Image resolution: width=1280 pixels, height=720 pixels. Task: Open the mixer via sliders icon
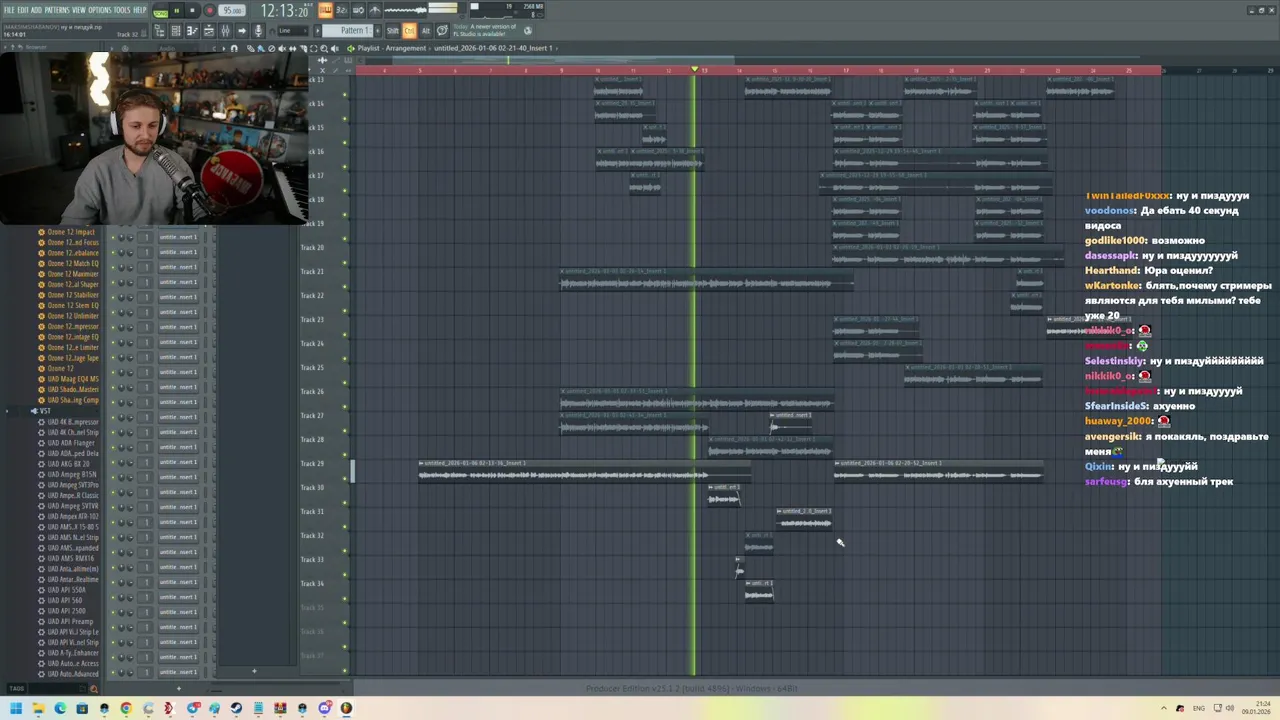click(x=226, y=31)
